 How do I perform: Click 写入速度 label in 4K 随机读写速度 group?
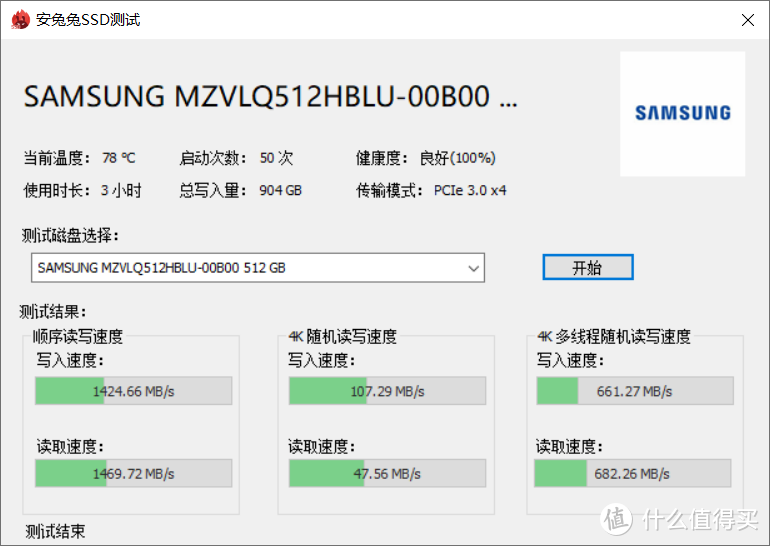tap(321, 360)
